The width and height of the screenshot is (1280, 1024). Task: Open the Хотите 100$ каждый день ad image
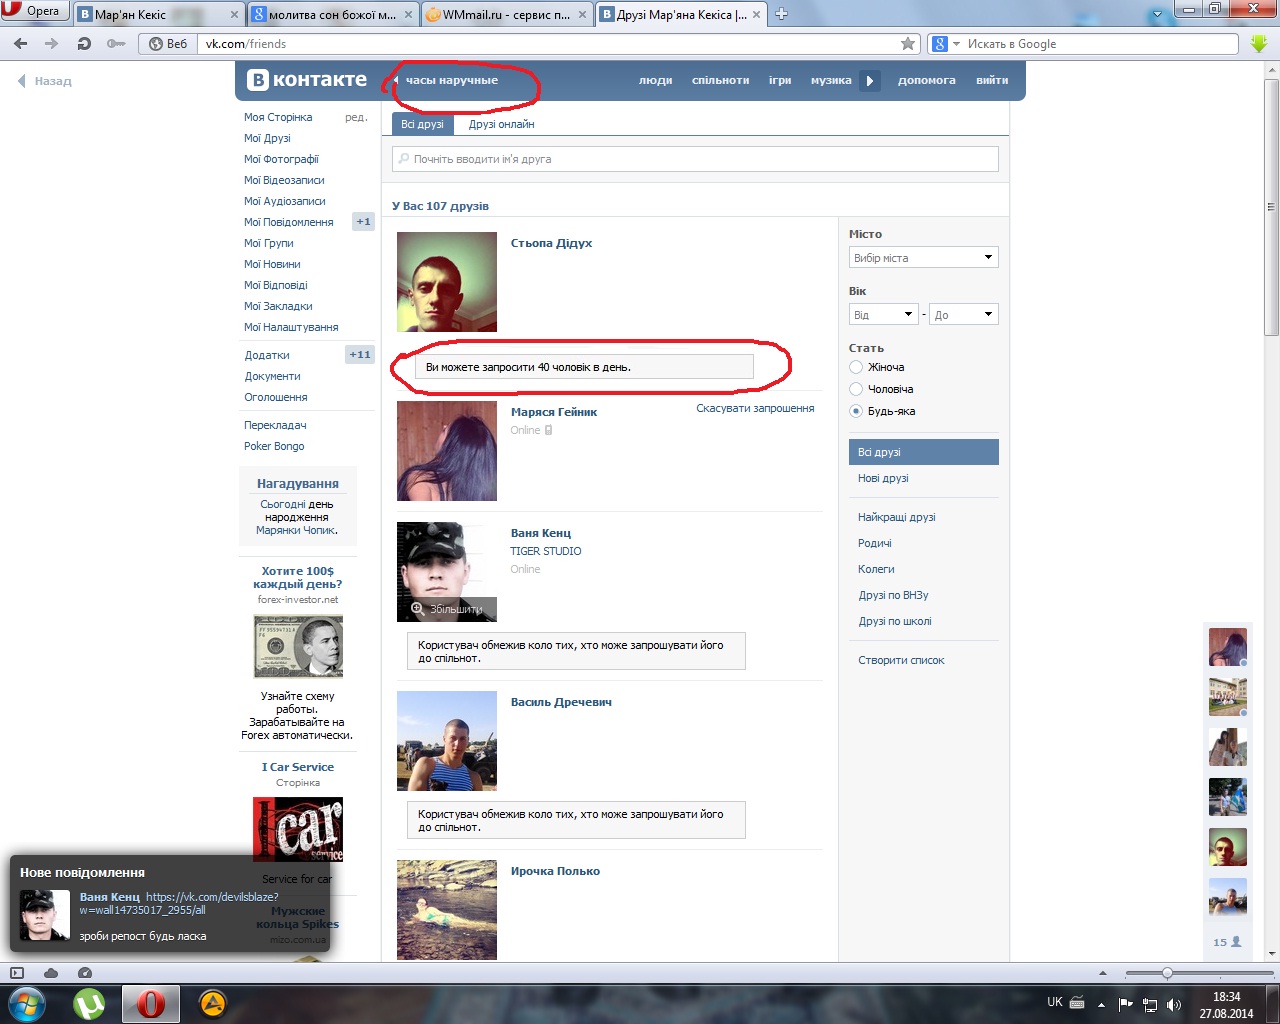(x=298, y=646)
